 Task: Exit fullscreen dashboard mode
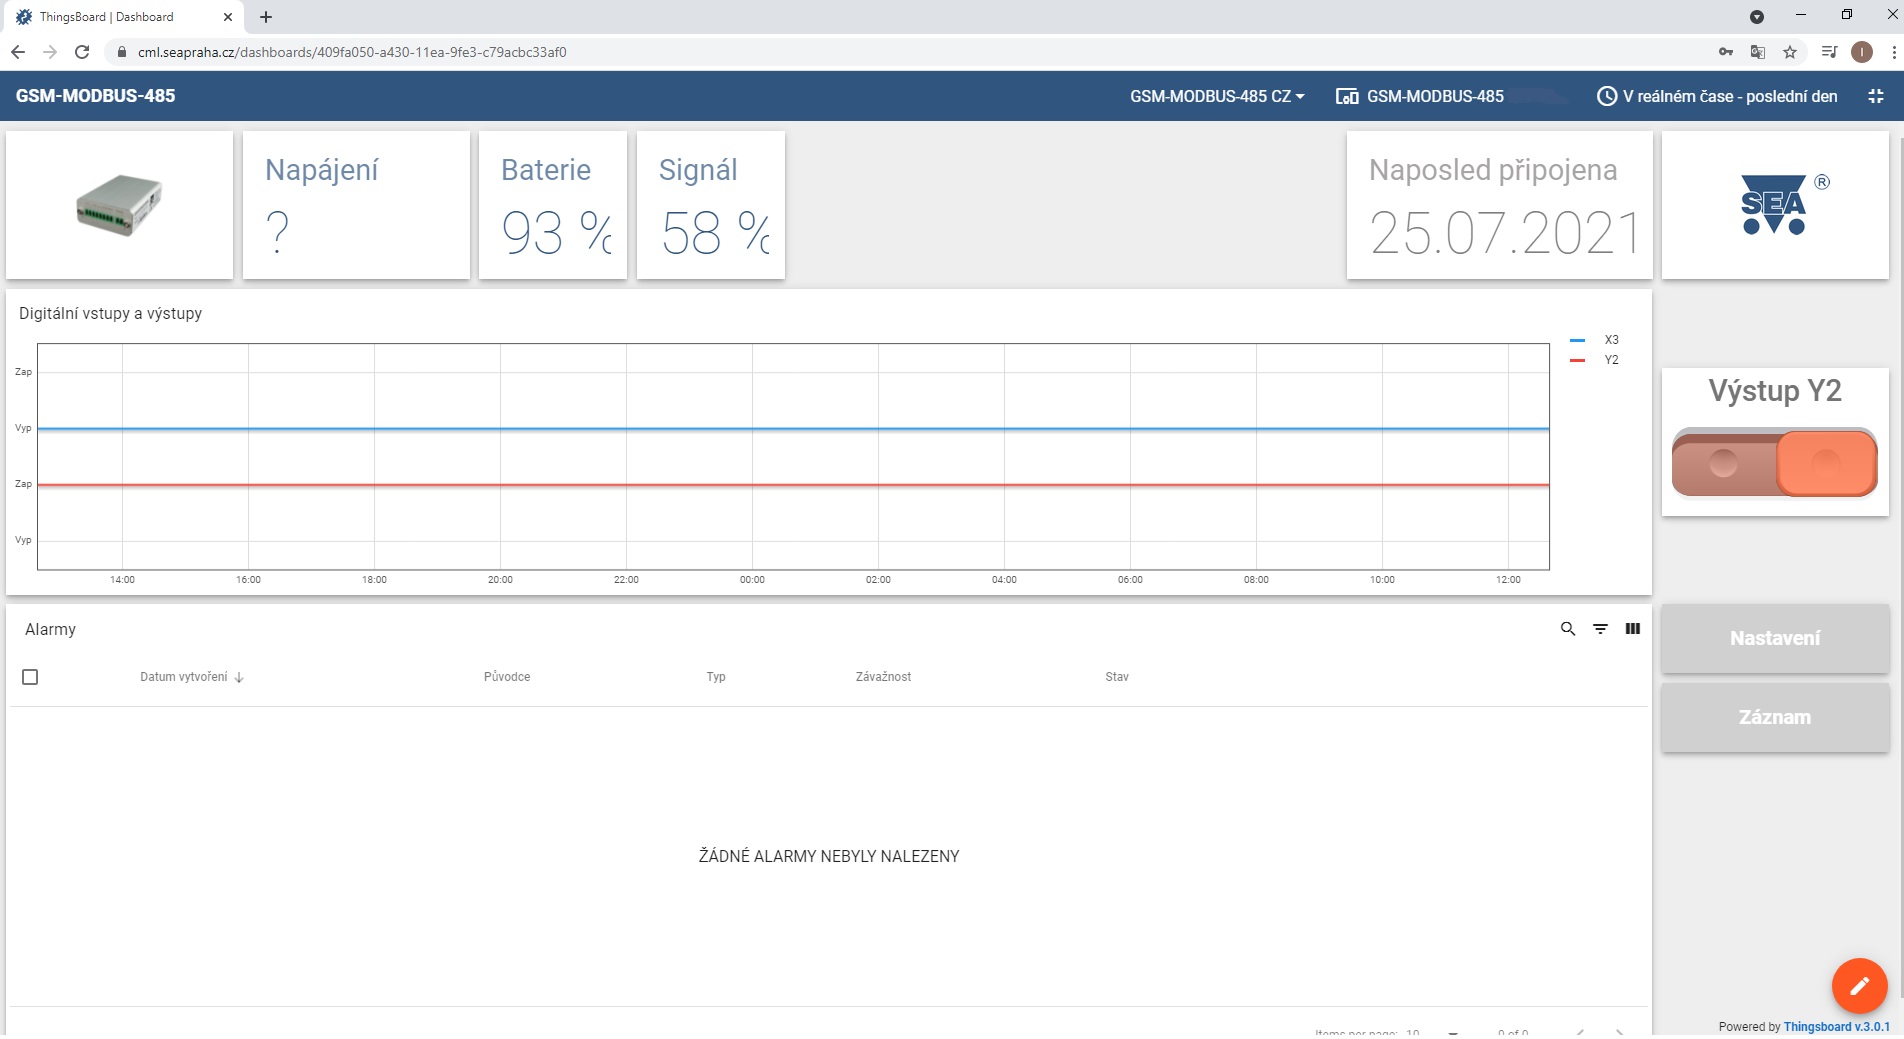[1876, 96]
